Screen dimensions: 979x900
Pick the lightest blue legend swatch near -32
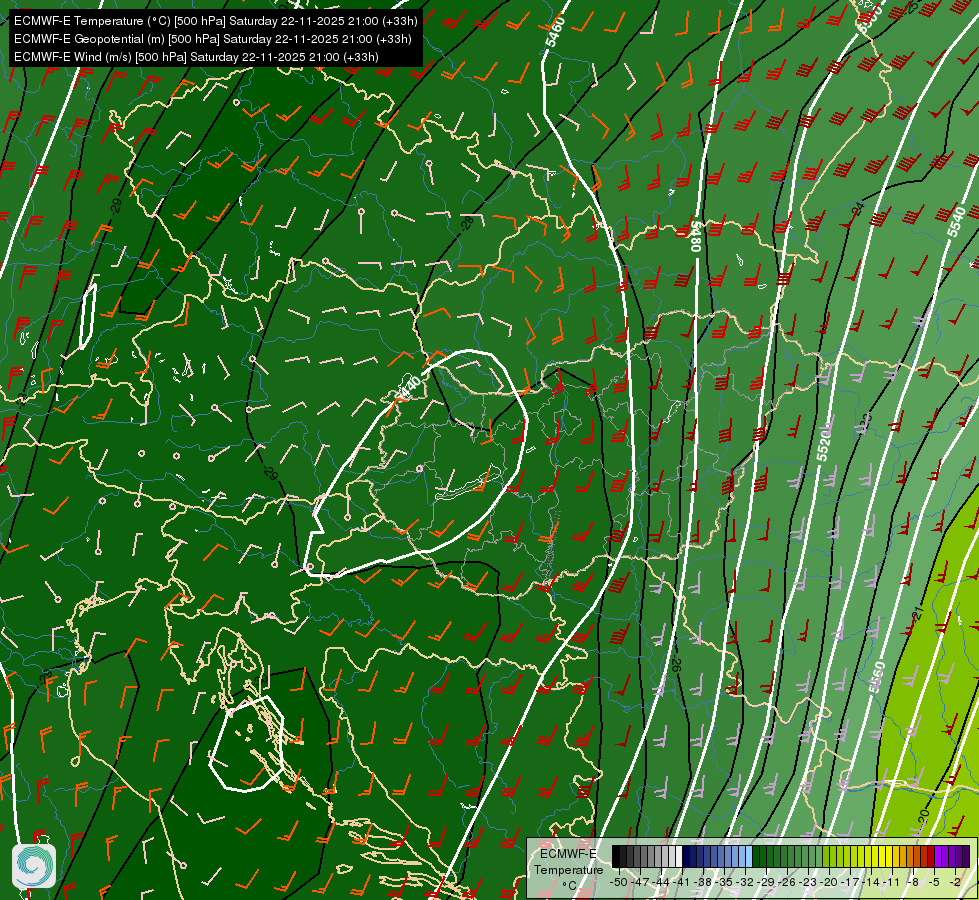[x=749, y=856]
